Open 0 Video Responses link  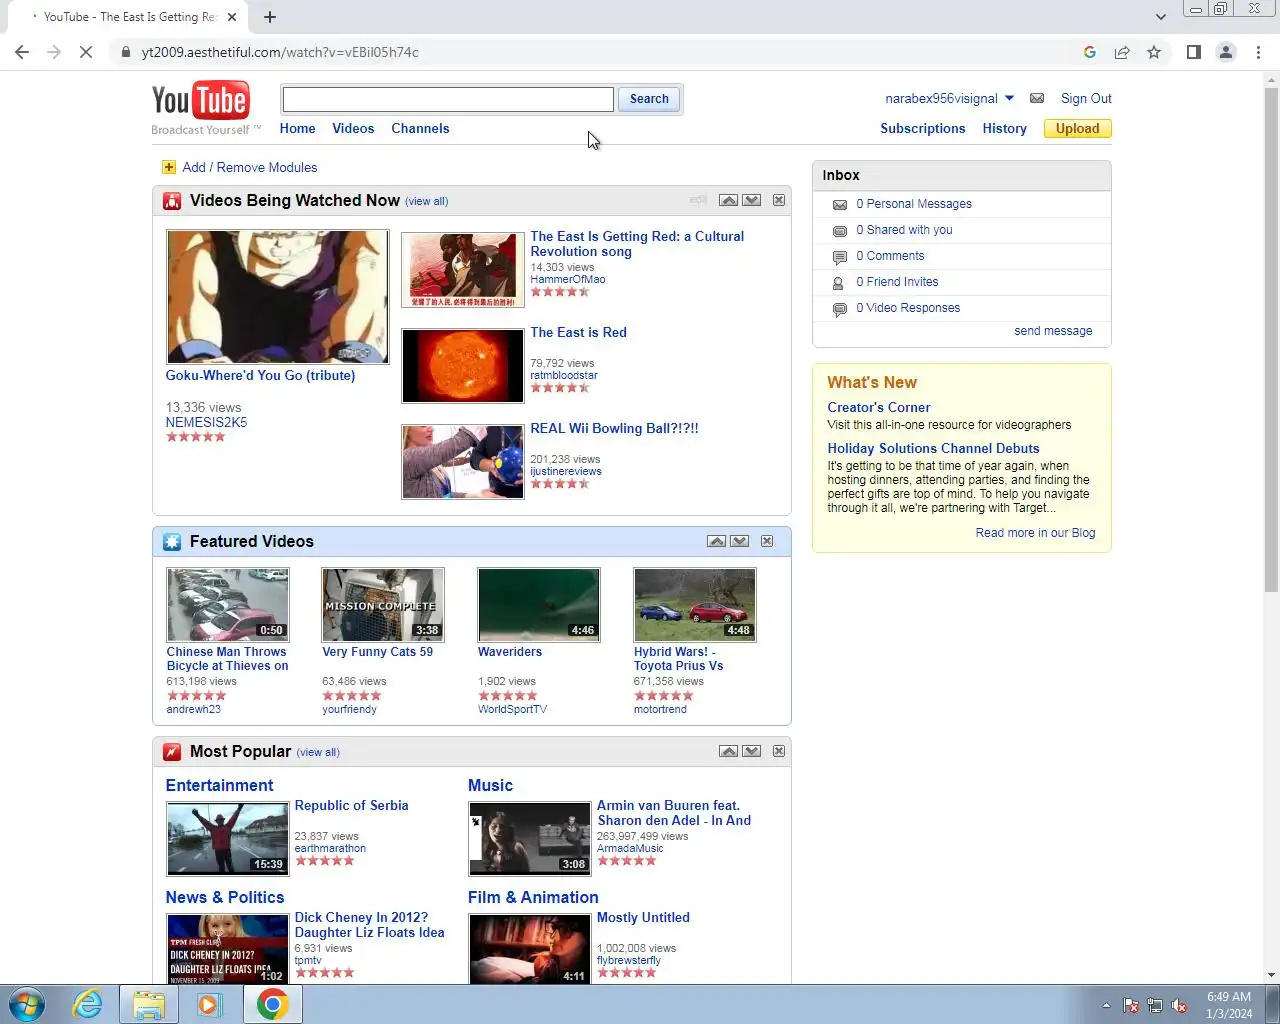click(908, 308)
